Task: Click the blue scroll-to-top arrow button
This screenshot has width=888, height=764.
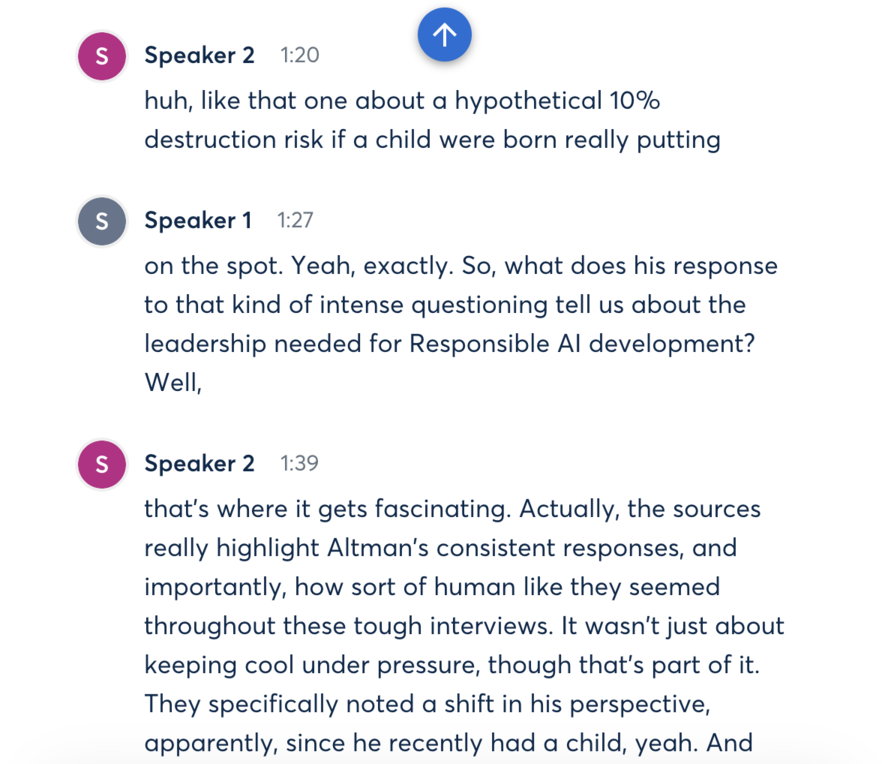Action: click(x=444, y=35)
